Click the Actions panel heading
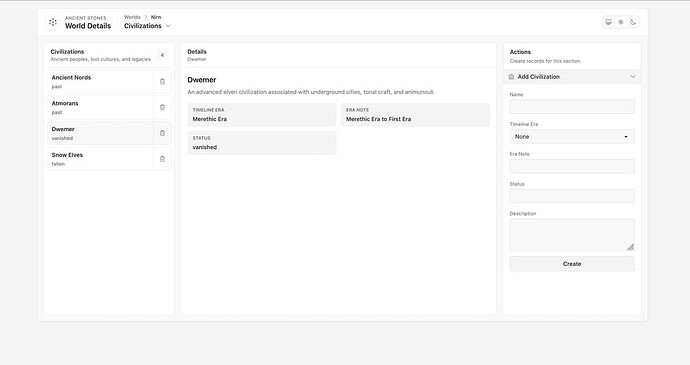The height and width of the screenshot is (365, 690). (520, 52)
